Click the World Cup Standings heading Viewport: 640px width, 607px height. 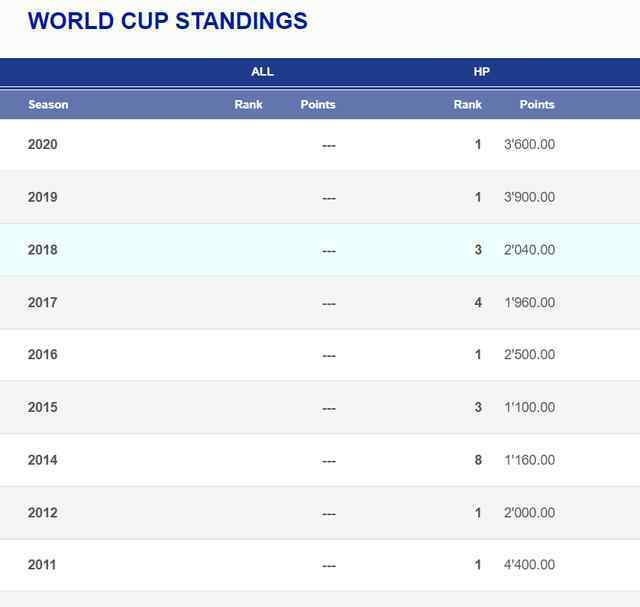click(x=168, y=21)
